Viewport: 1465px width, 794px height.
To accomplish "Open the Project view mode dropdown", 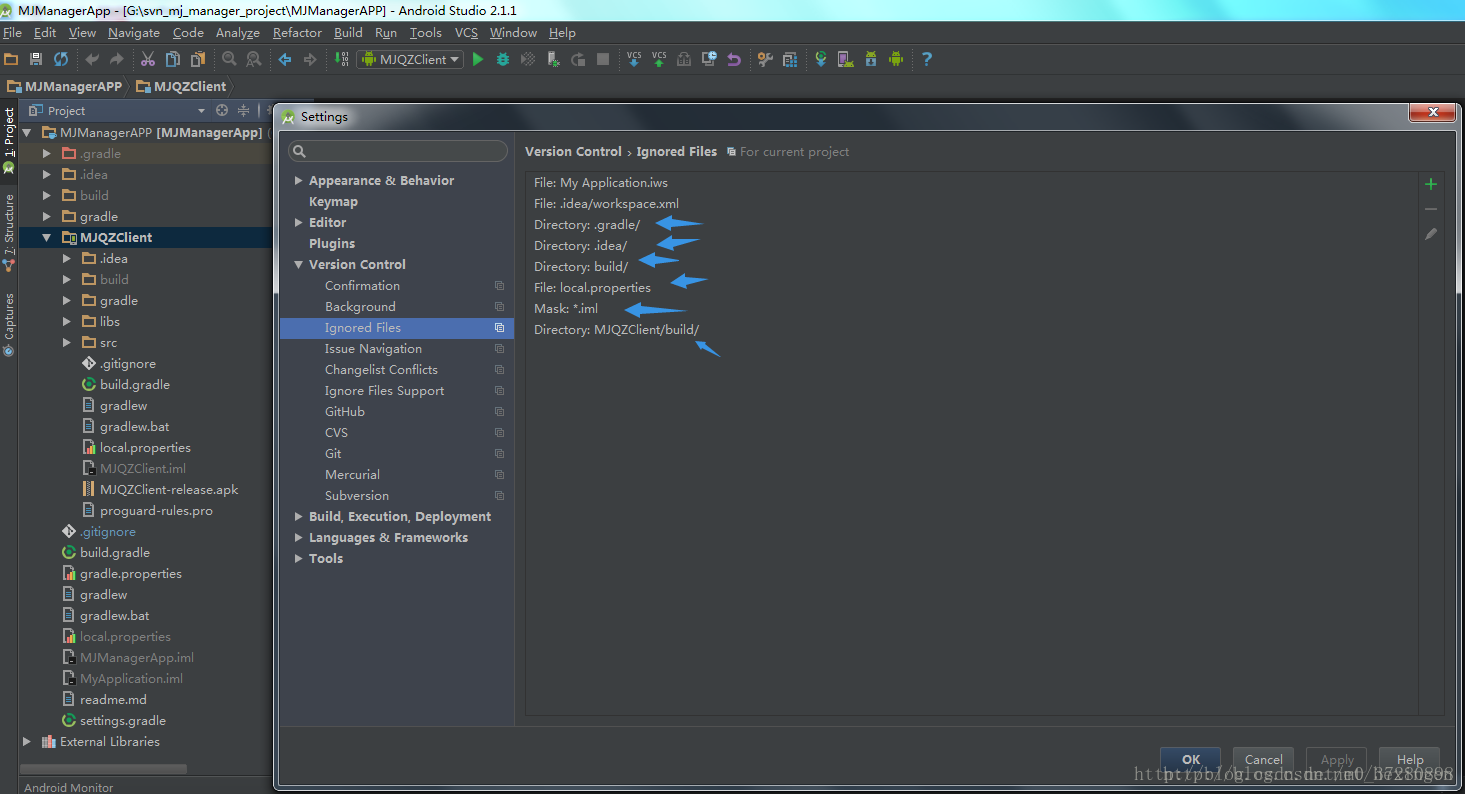I will [201, 111].
